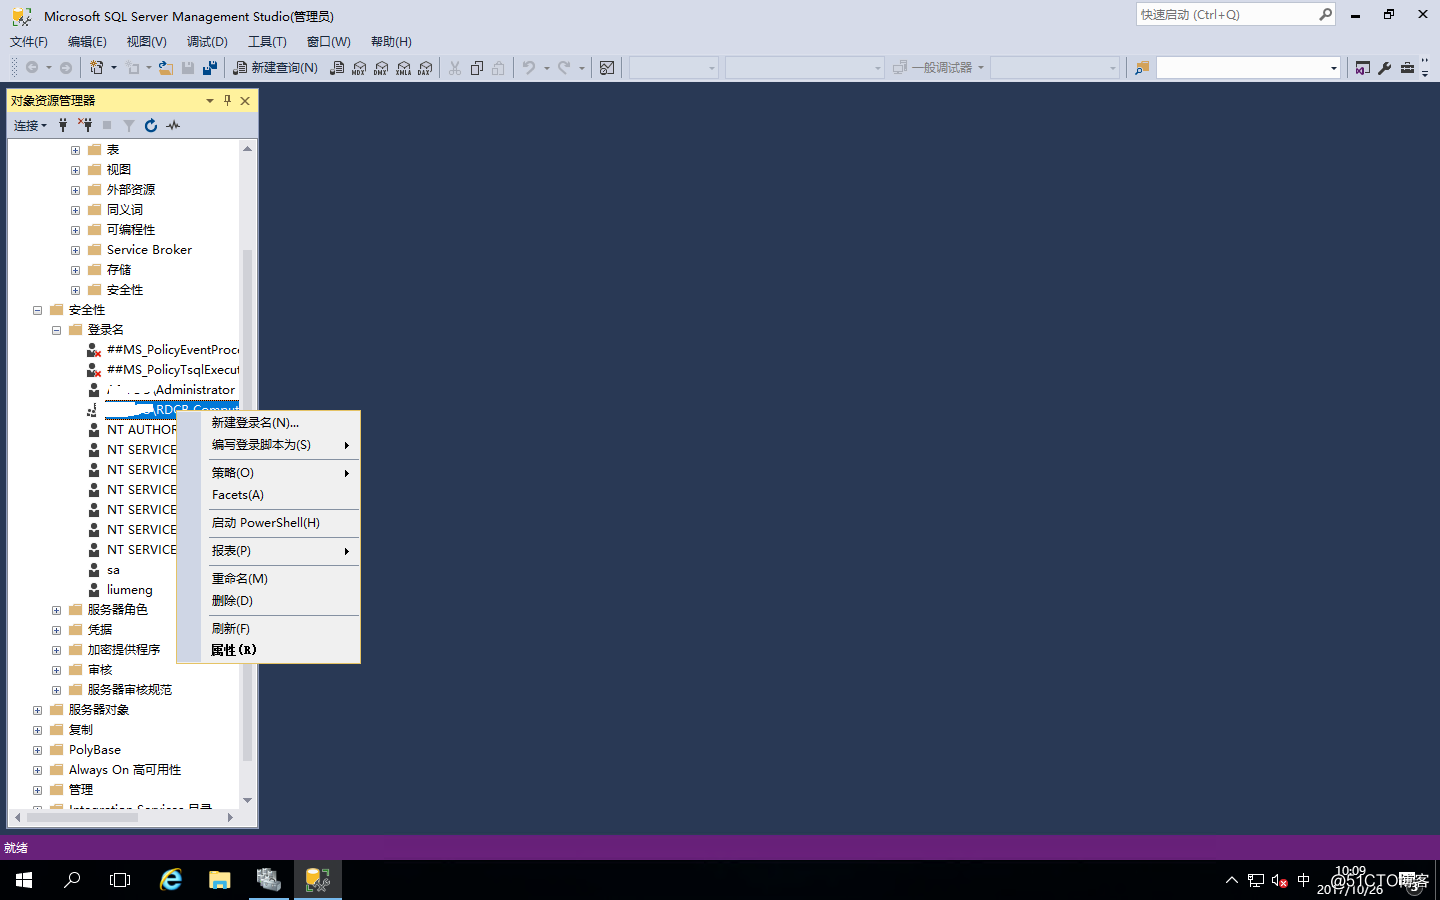
Task: Click the Object Explorer horizontal scrollbar thumb
Action: pos(82,817)
